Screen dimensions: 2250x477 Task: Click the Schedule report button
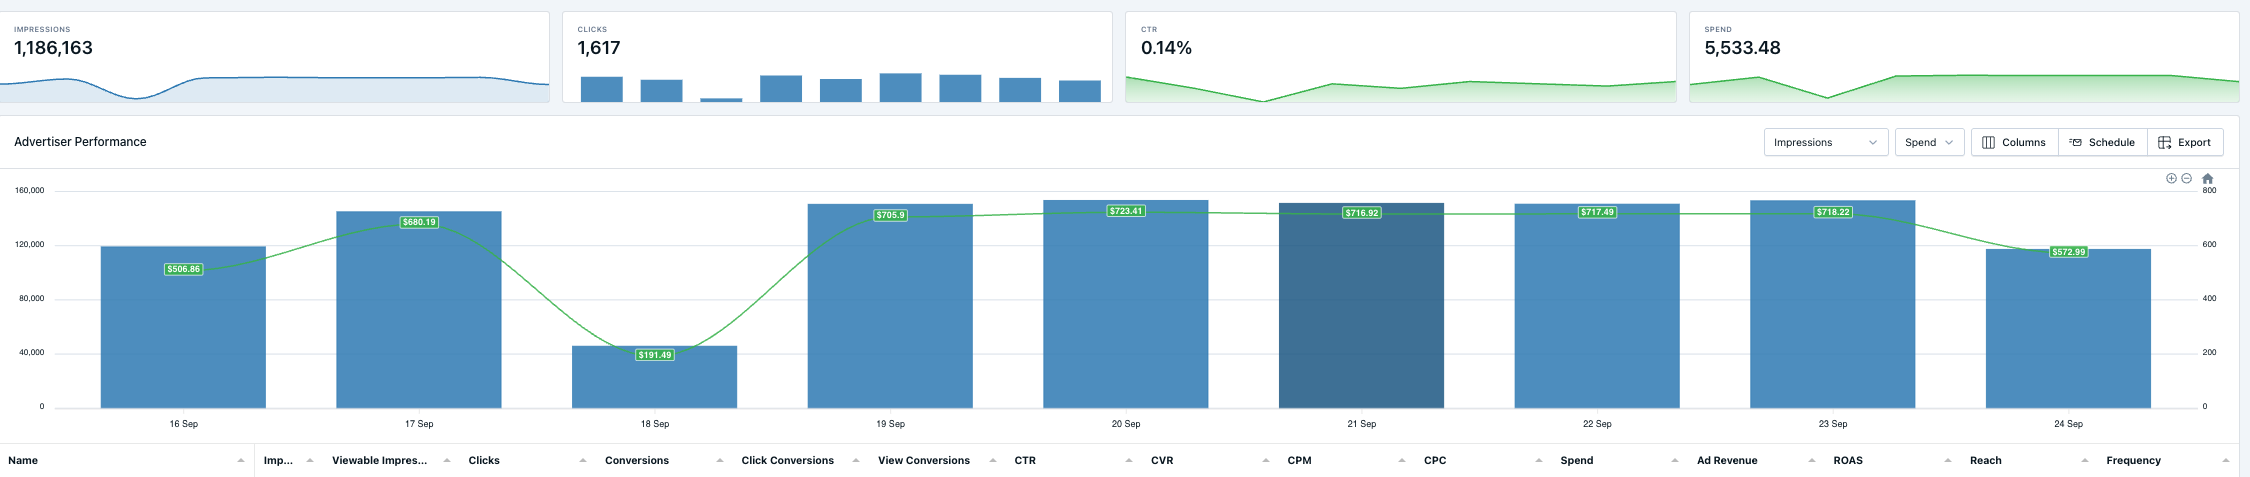2102,142
